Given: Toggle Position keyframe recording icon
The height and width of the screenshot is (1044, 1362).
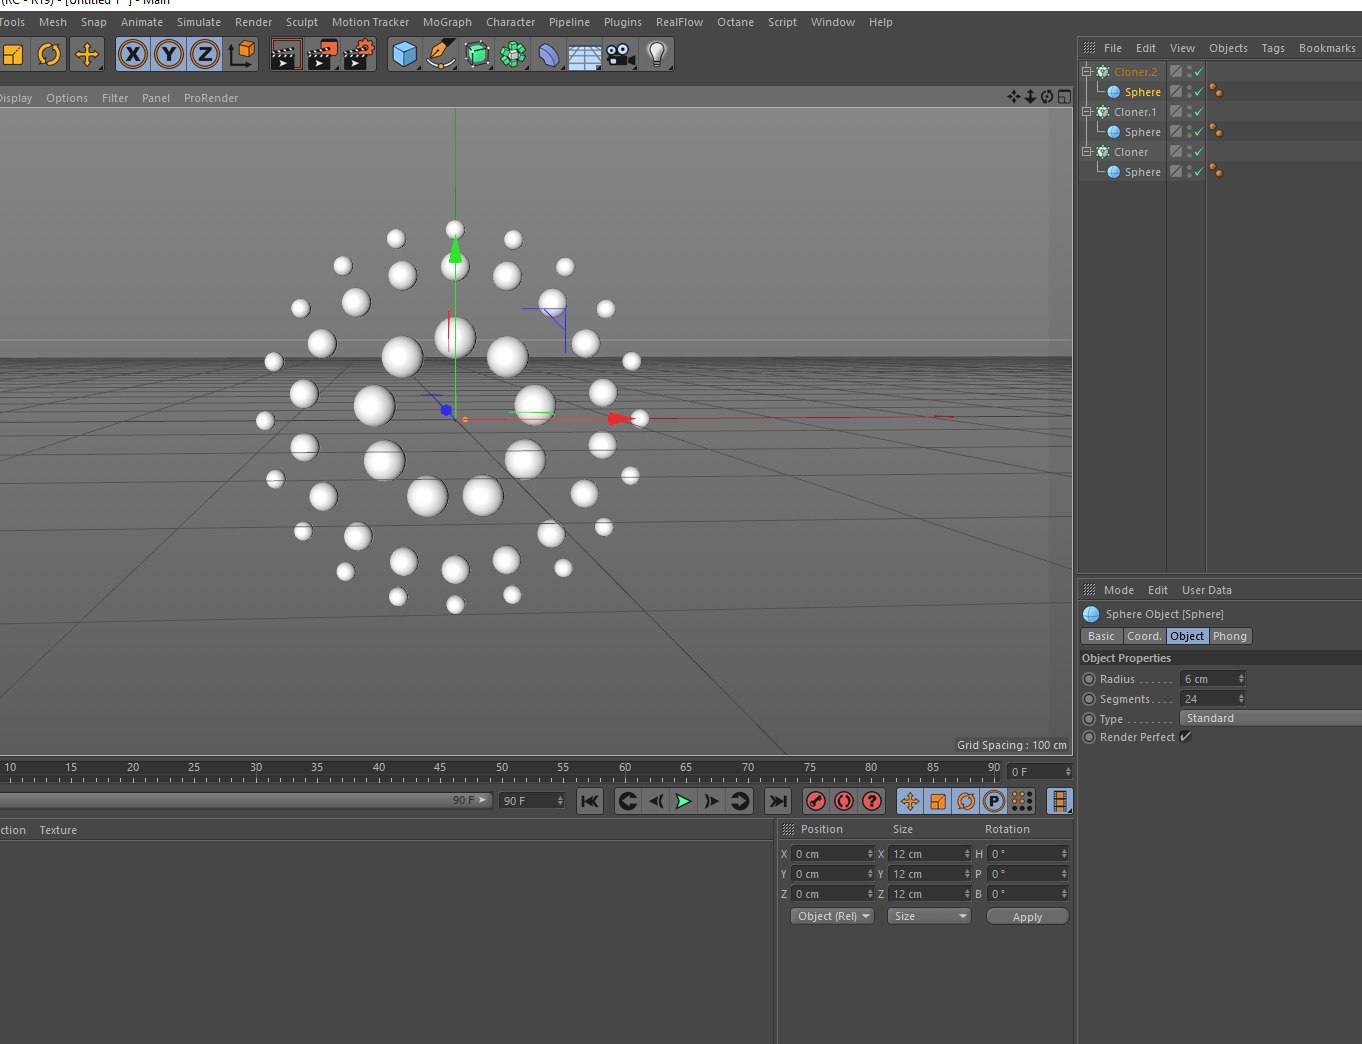Looking at the screenshot, I should tap(910, 801).
